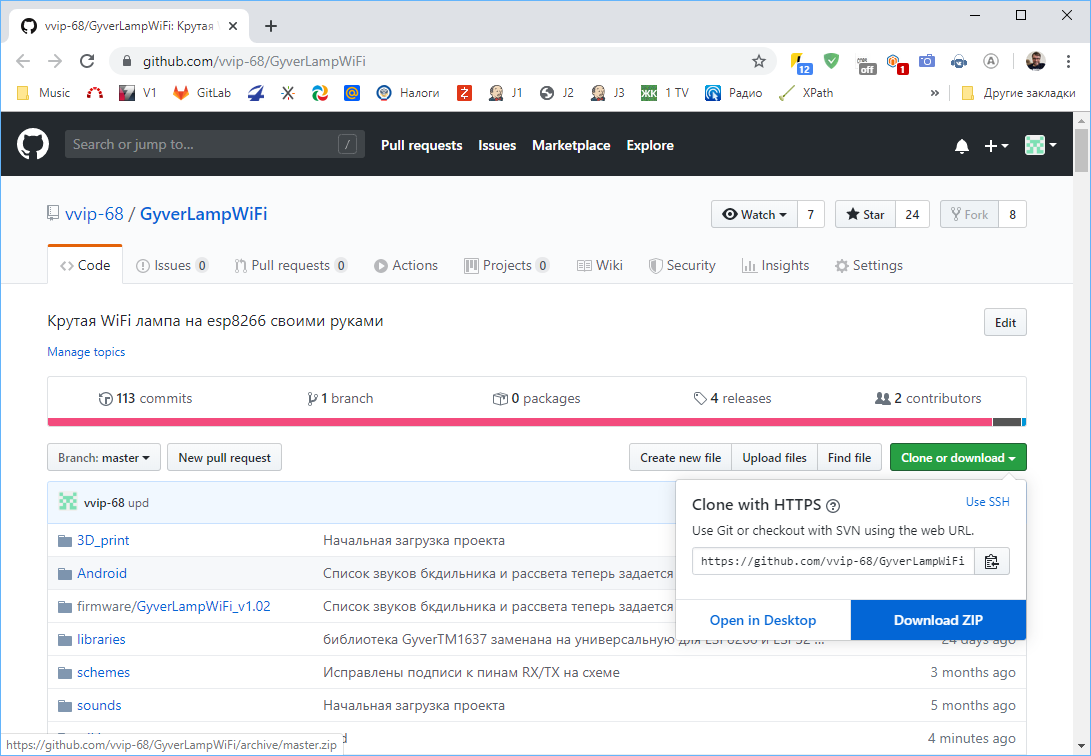Open Explore in the header nav

pyautogui.click(x=650, y=145)
